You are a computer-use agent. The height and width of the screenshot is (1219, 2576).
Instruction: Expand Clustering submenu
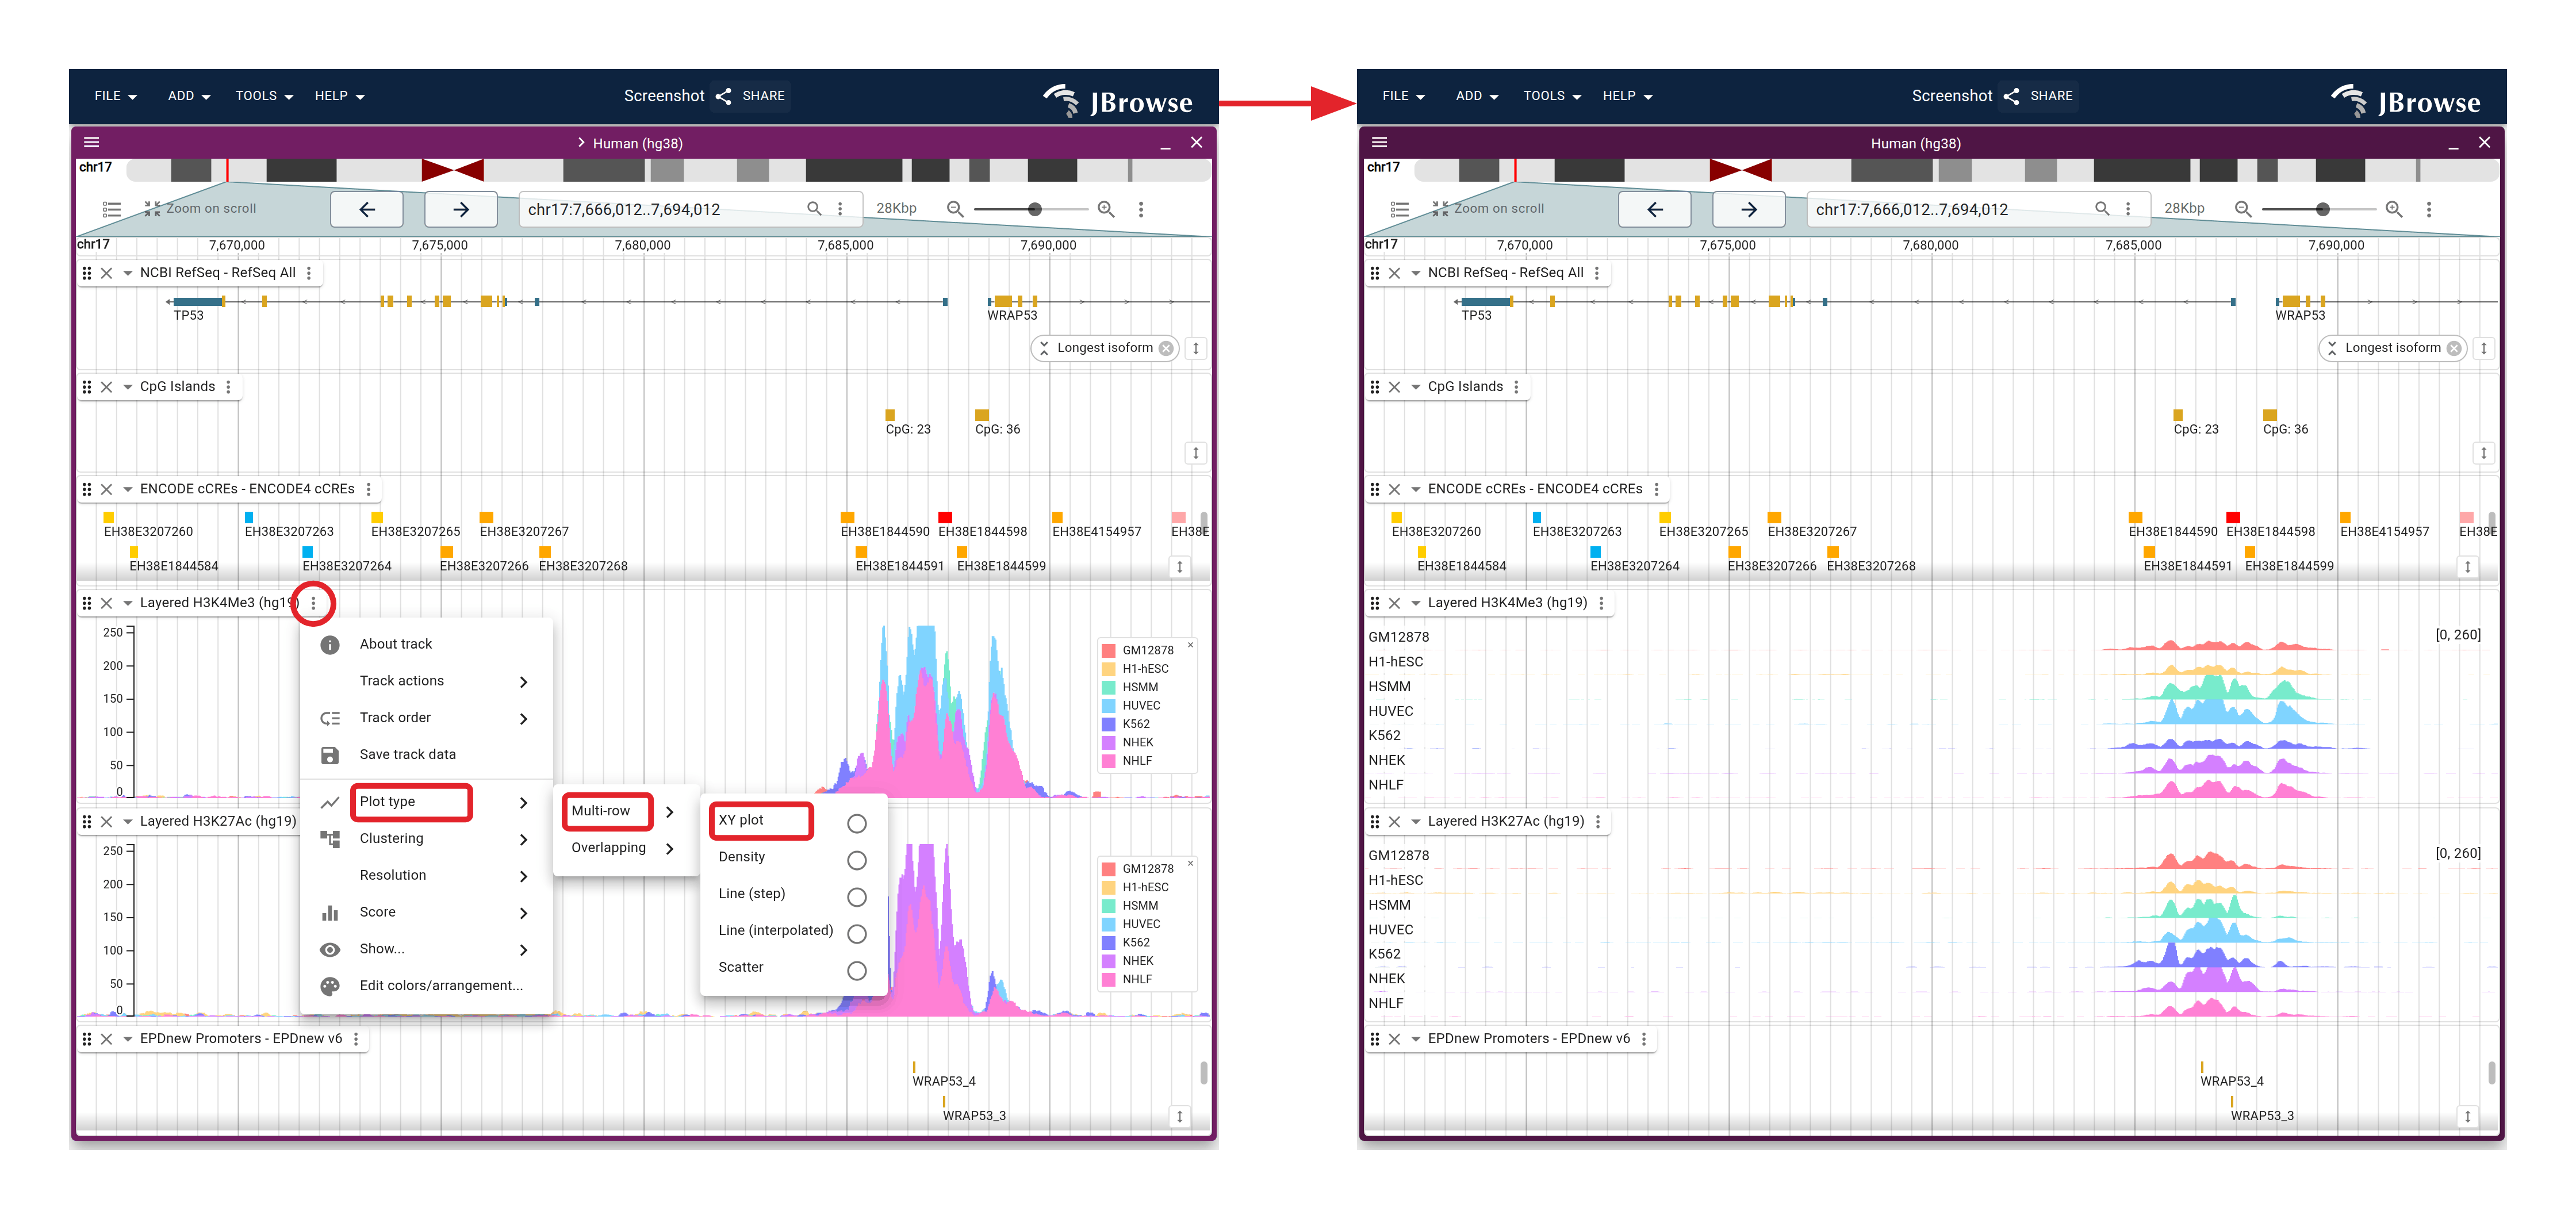(426, 839)
